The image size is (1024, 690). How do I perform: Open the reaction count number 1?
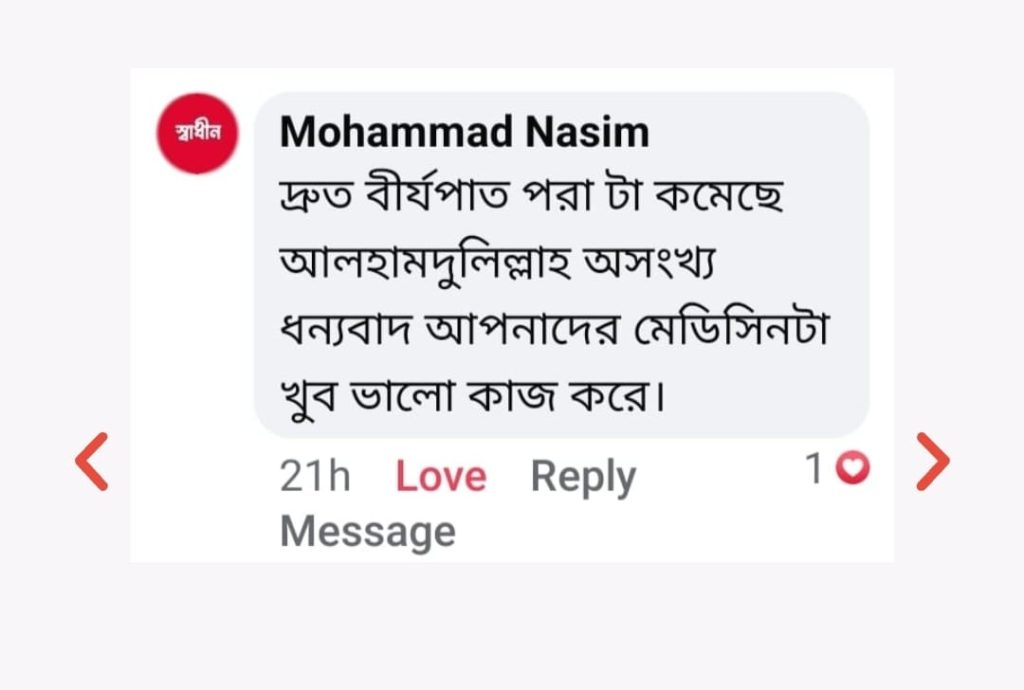click(x=815, y=468)
